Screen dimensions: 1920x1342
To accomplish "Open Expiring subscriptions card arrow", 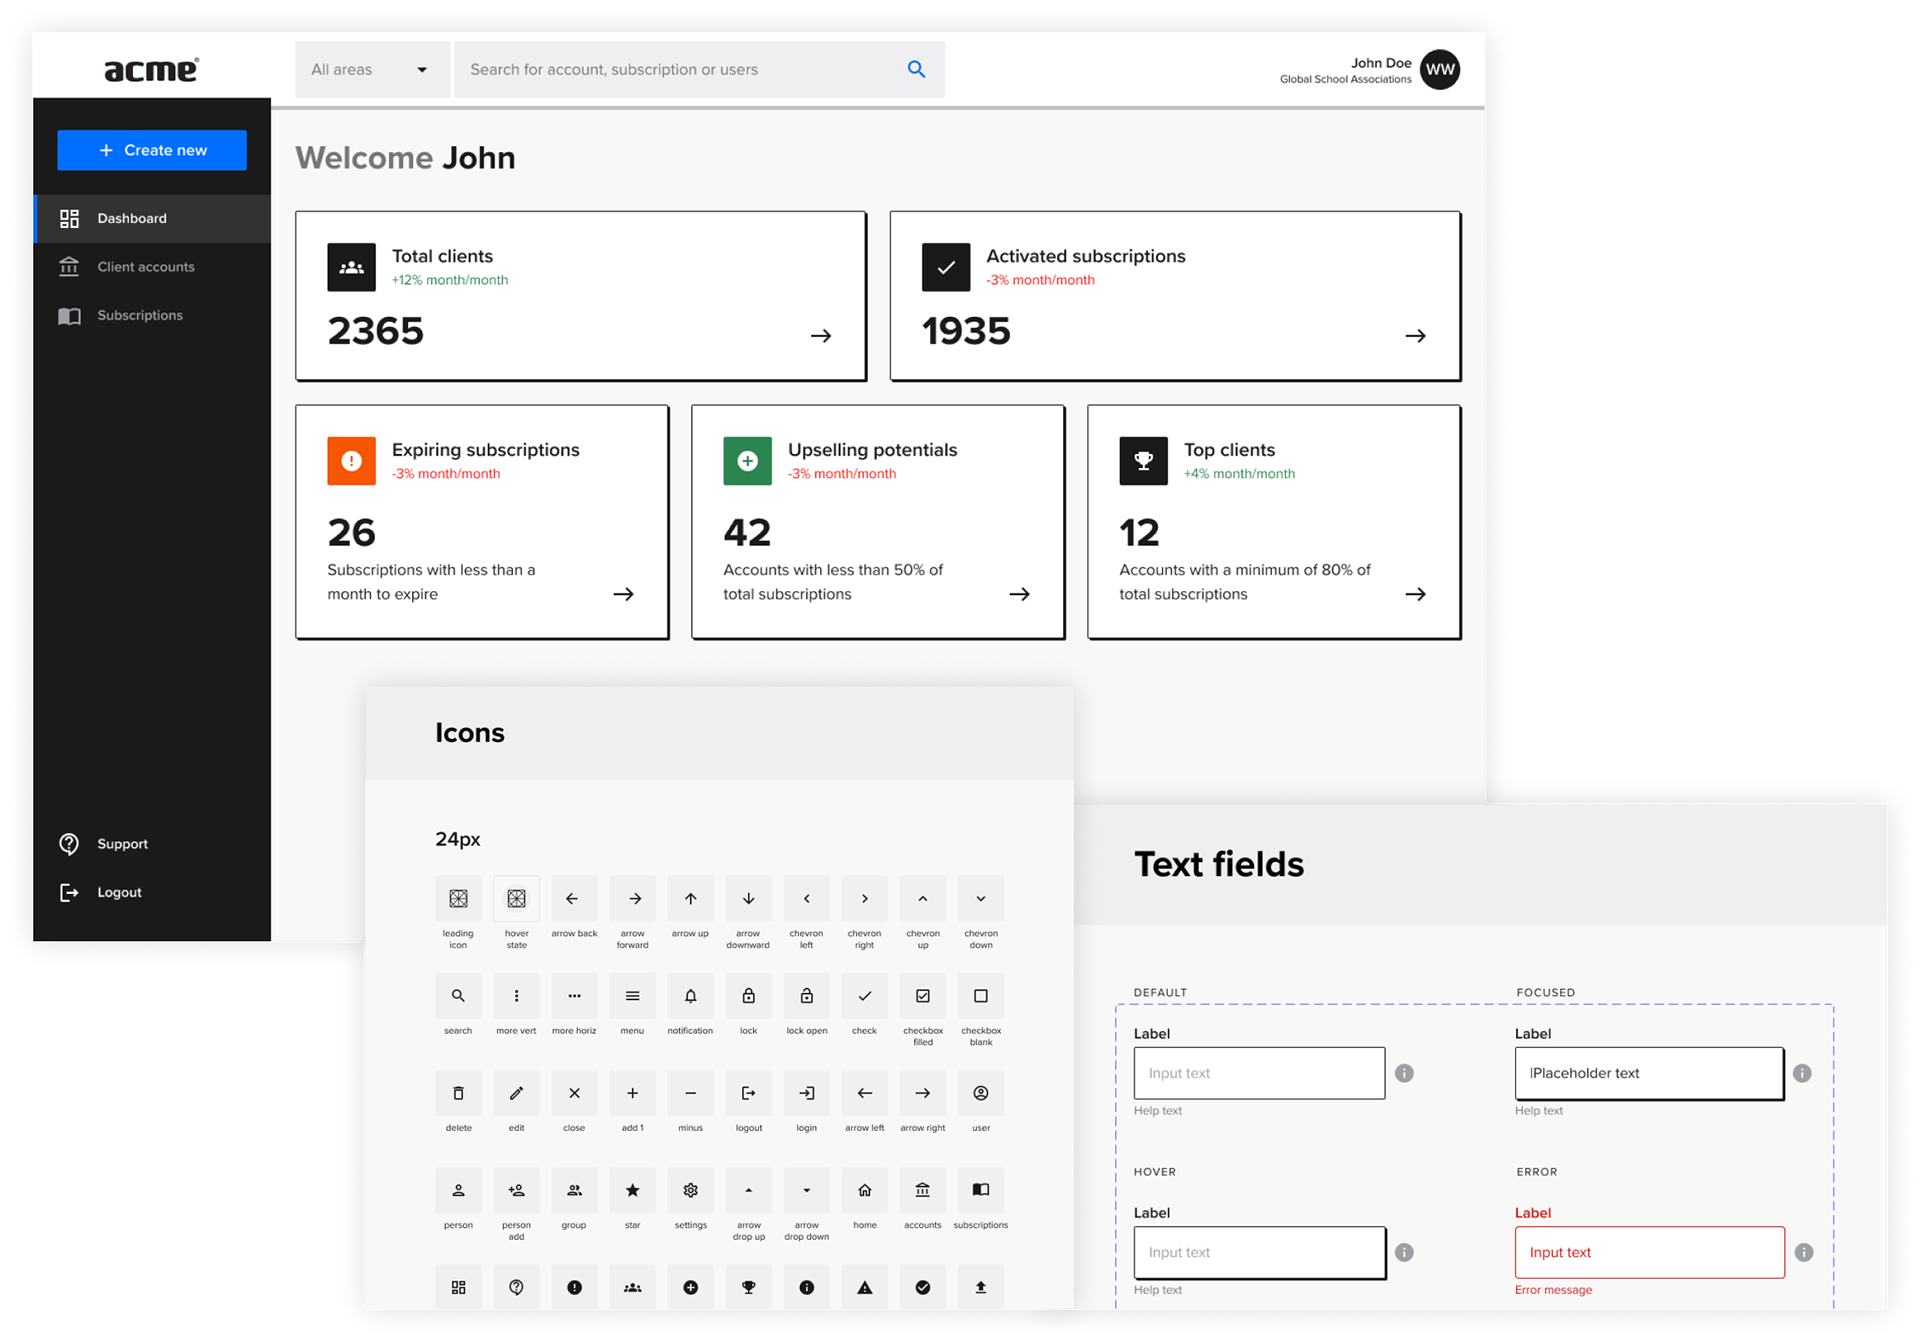I will click(x=623, y=594).
